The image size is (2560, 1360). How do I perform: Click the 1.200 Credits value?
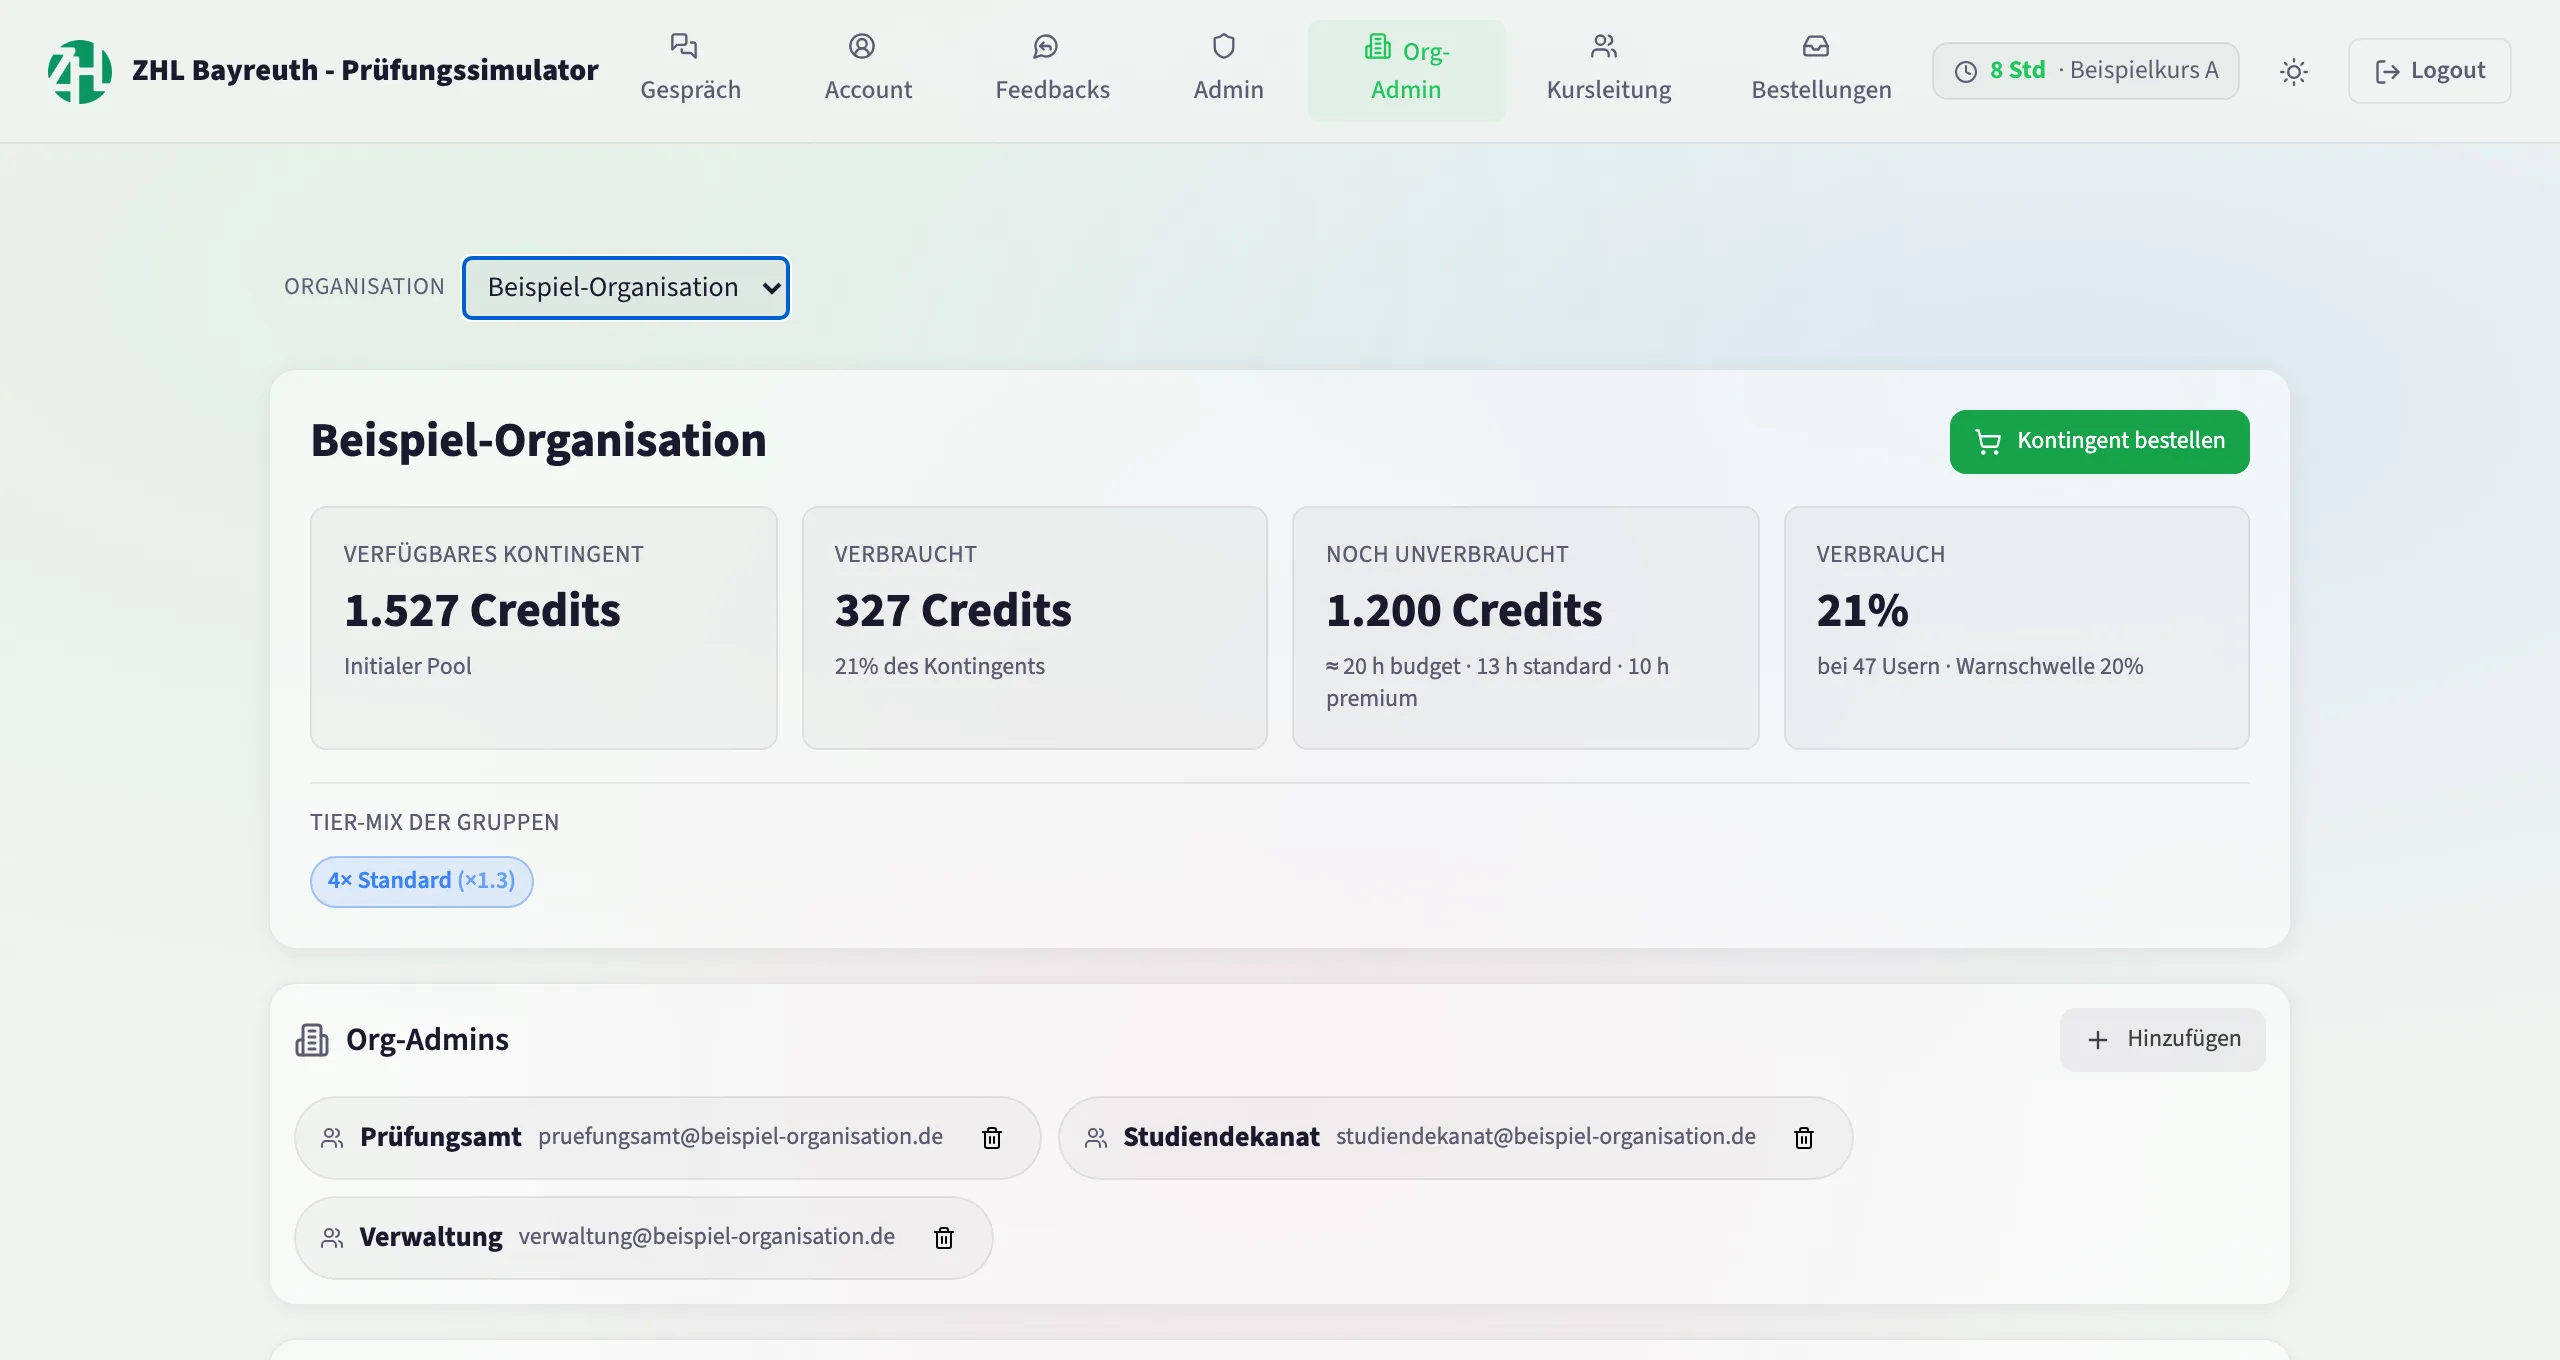tap(1464, 611)
